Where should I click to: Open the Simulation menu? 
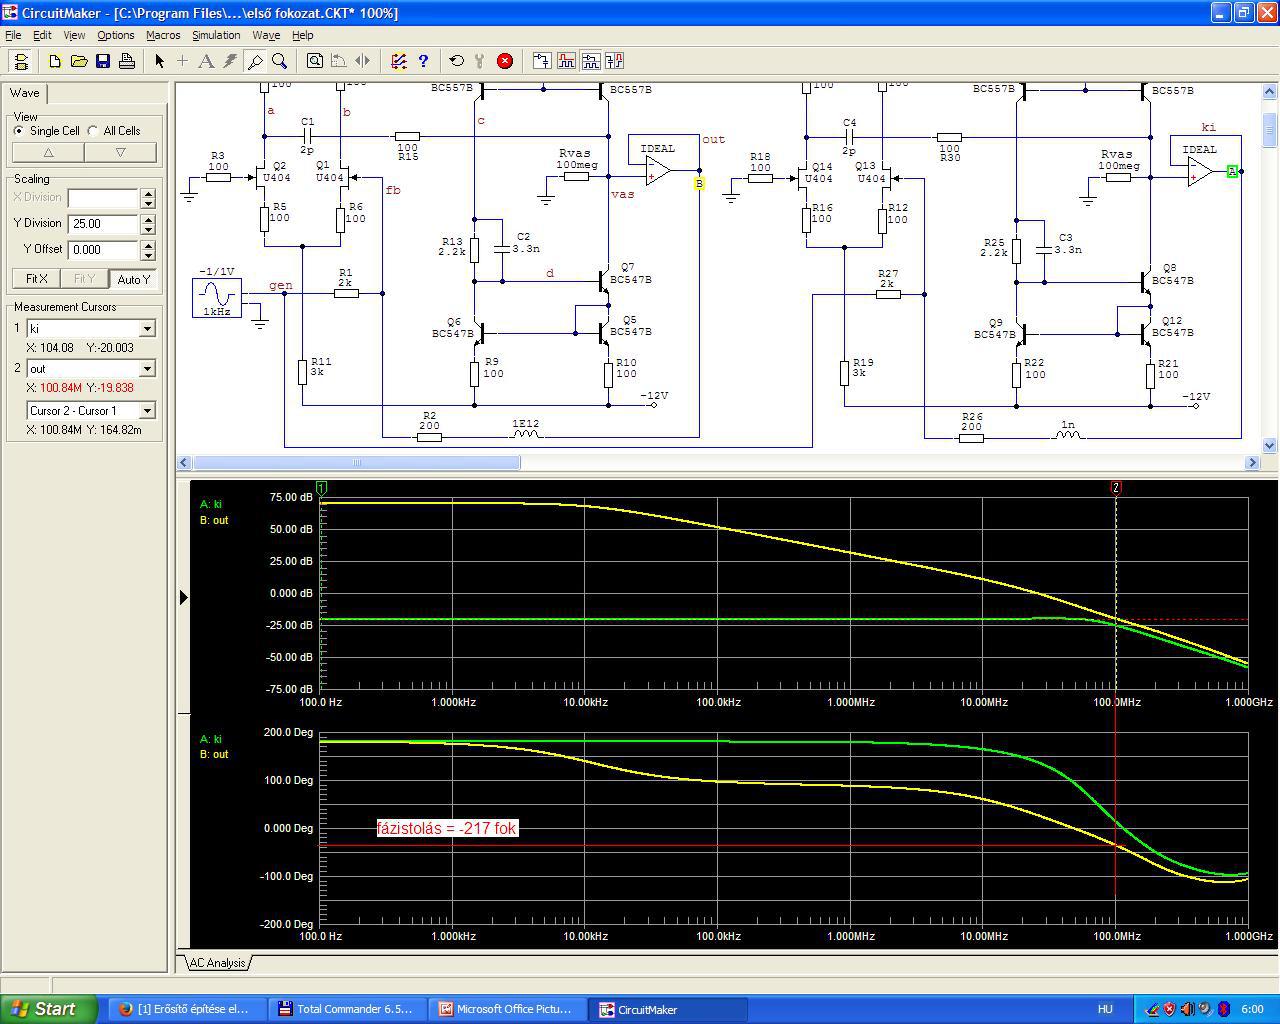pos(216,35)
